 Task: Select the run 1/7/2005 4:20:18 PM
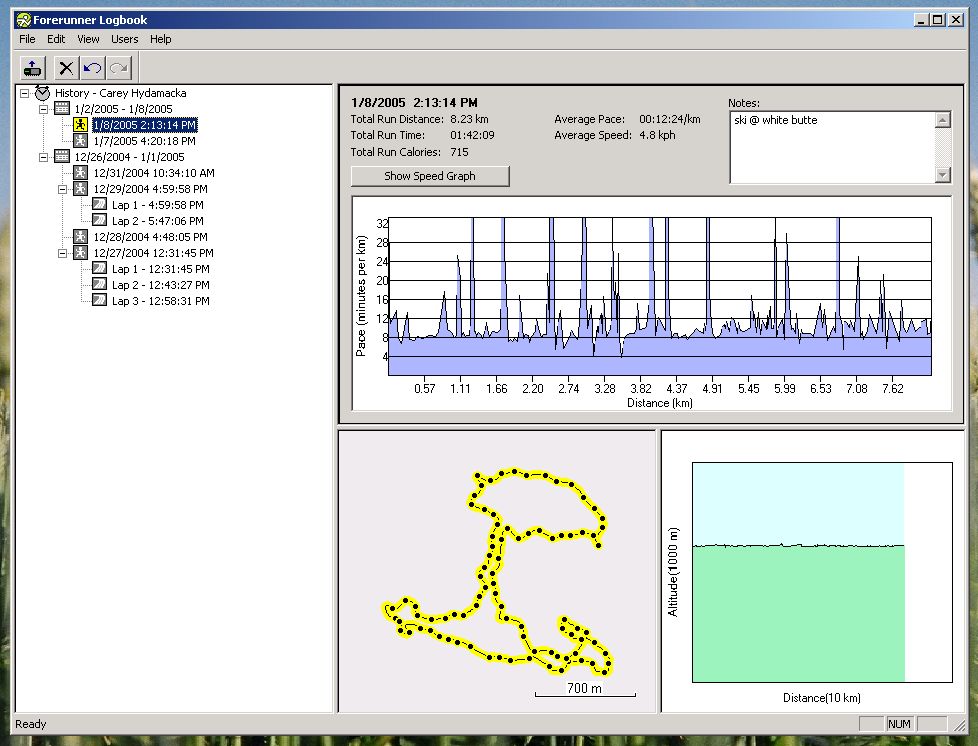[144, 141]
